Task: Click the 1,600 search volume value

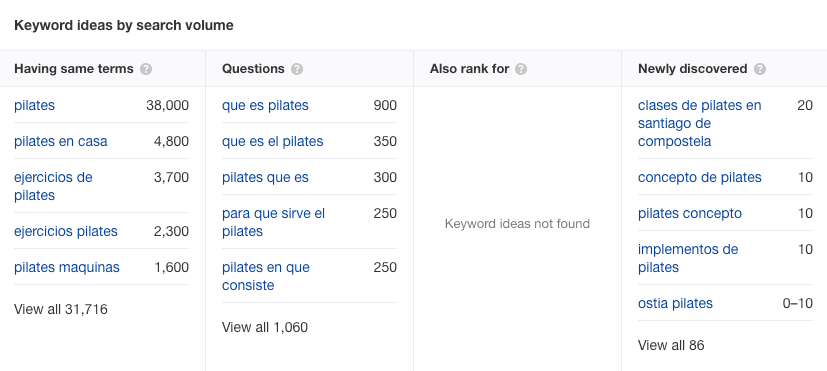Action: click(171, 267)
